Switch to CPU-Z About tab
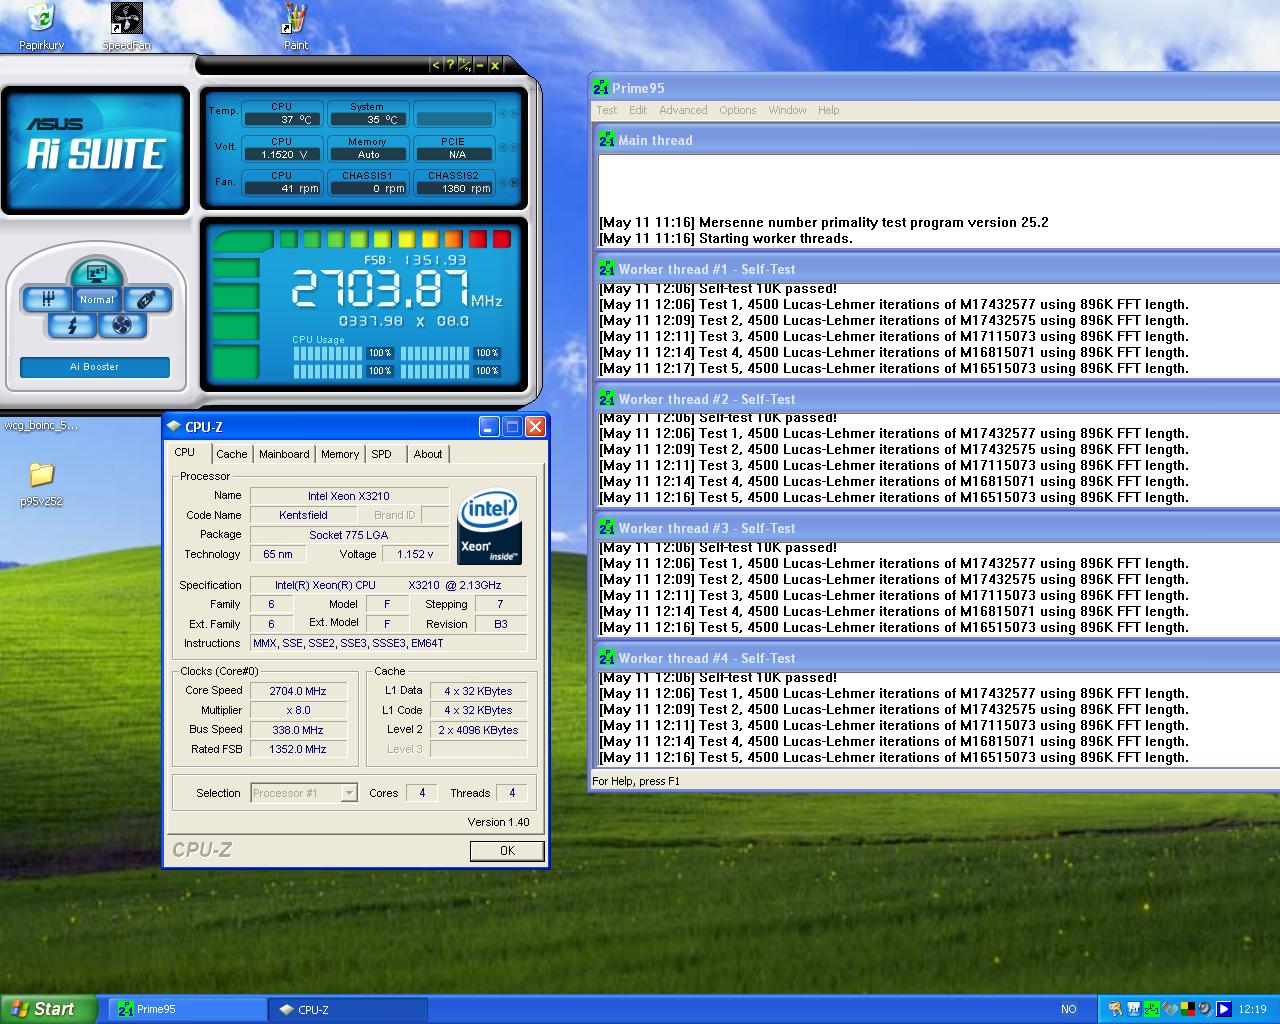This screenshot has width=1280, height=1024. coord(428,454)
